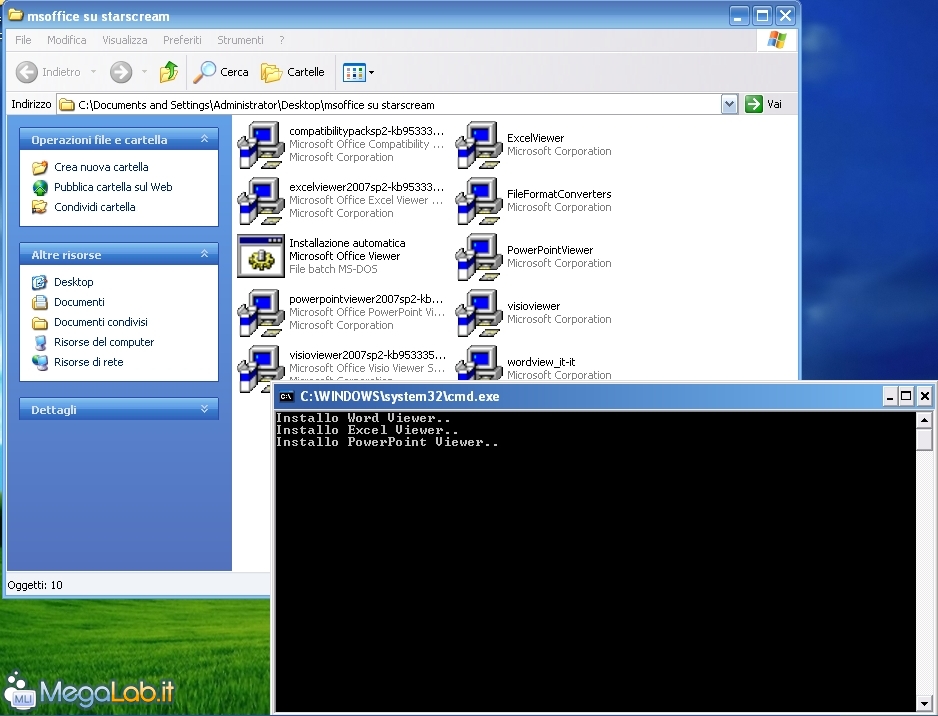The height and width of the screenshot is (716, 938).
Task: Click the Documenti condivisi folder icon
Action: [x=39, y=322]
